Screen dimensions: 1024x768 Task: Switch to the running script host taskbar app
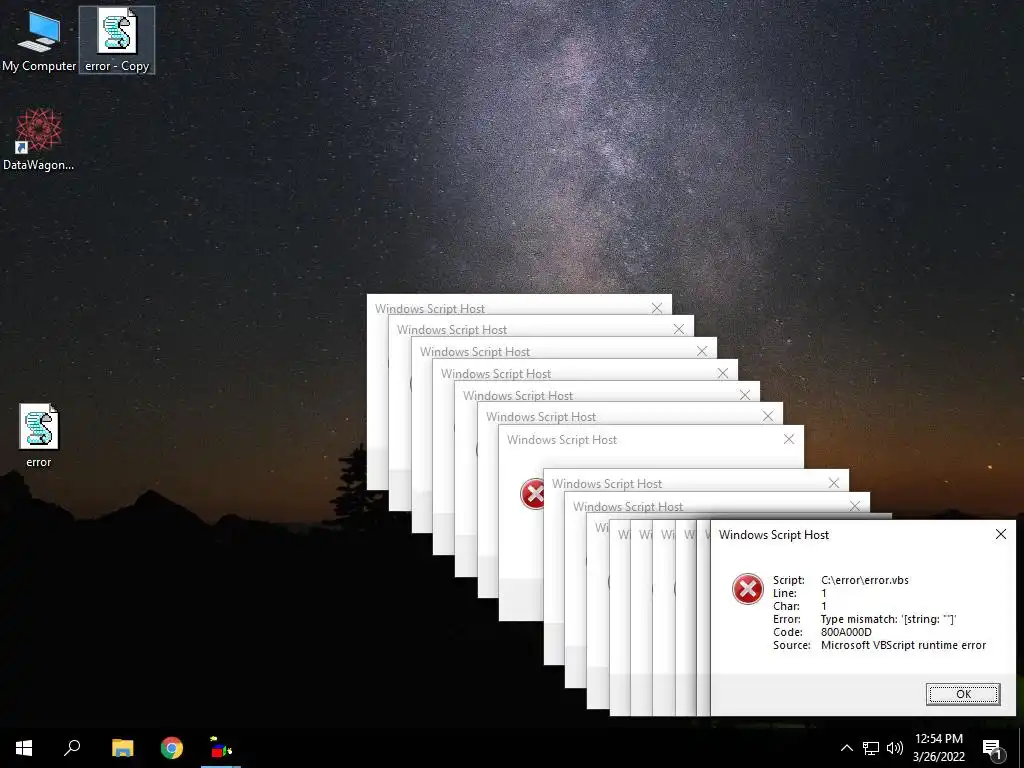pyautogui.click(x=221, y=748)
